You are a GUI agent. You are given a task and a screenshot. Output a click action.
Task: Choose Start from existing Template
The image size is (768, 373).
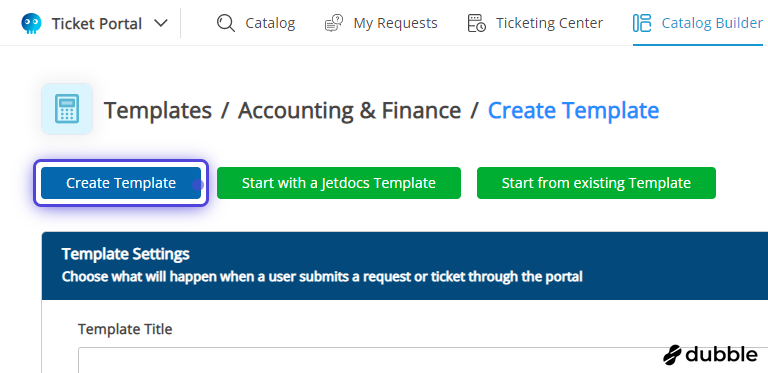coord(596,183)
